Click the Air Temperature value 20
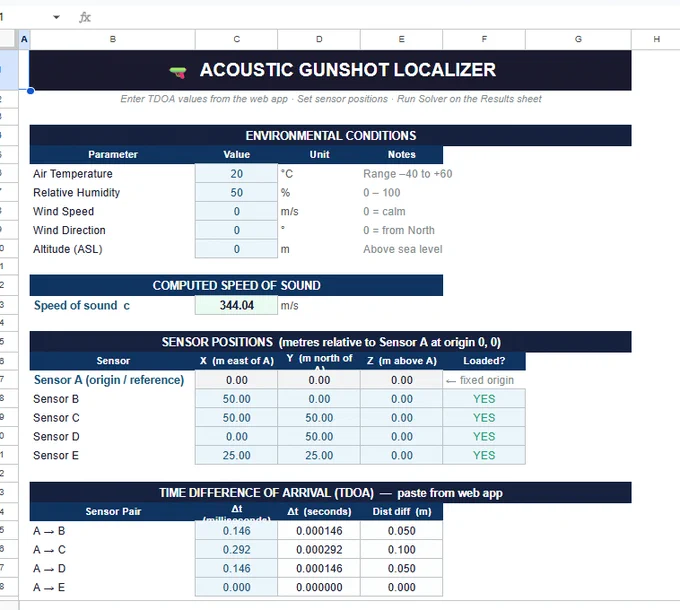 (236, 174)
